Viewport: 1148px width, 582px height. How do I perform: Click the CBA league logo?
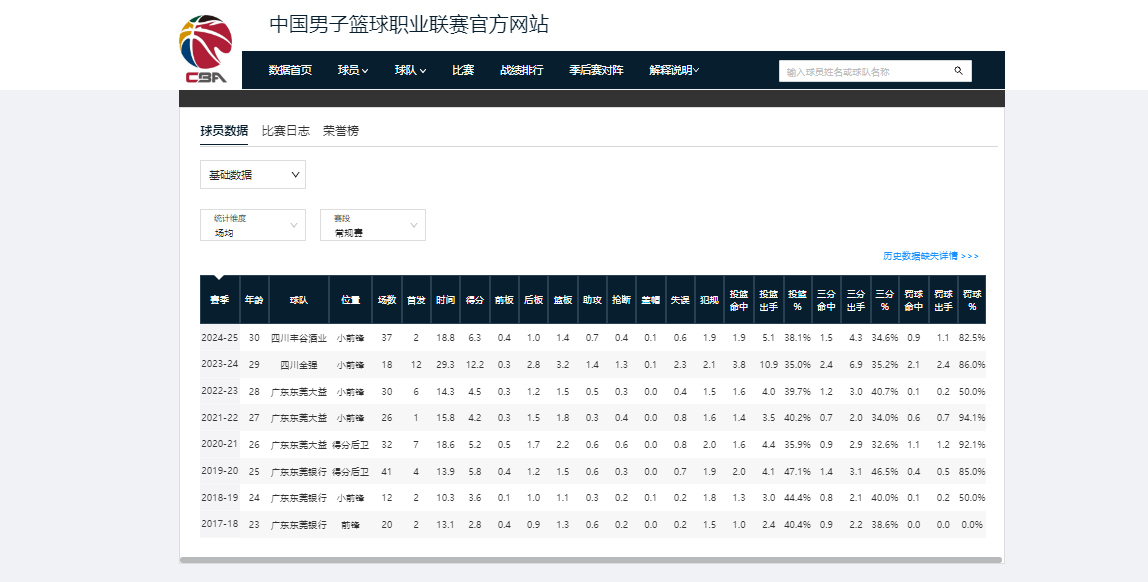(205, 48)
